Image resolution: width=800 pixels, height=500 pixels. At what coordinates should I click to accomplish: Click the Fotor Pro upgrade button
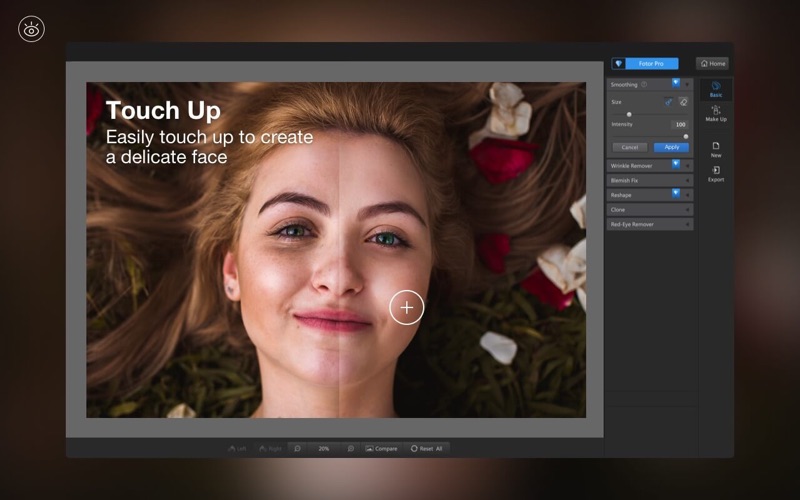coord(651,63)
